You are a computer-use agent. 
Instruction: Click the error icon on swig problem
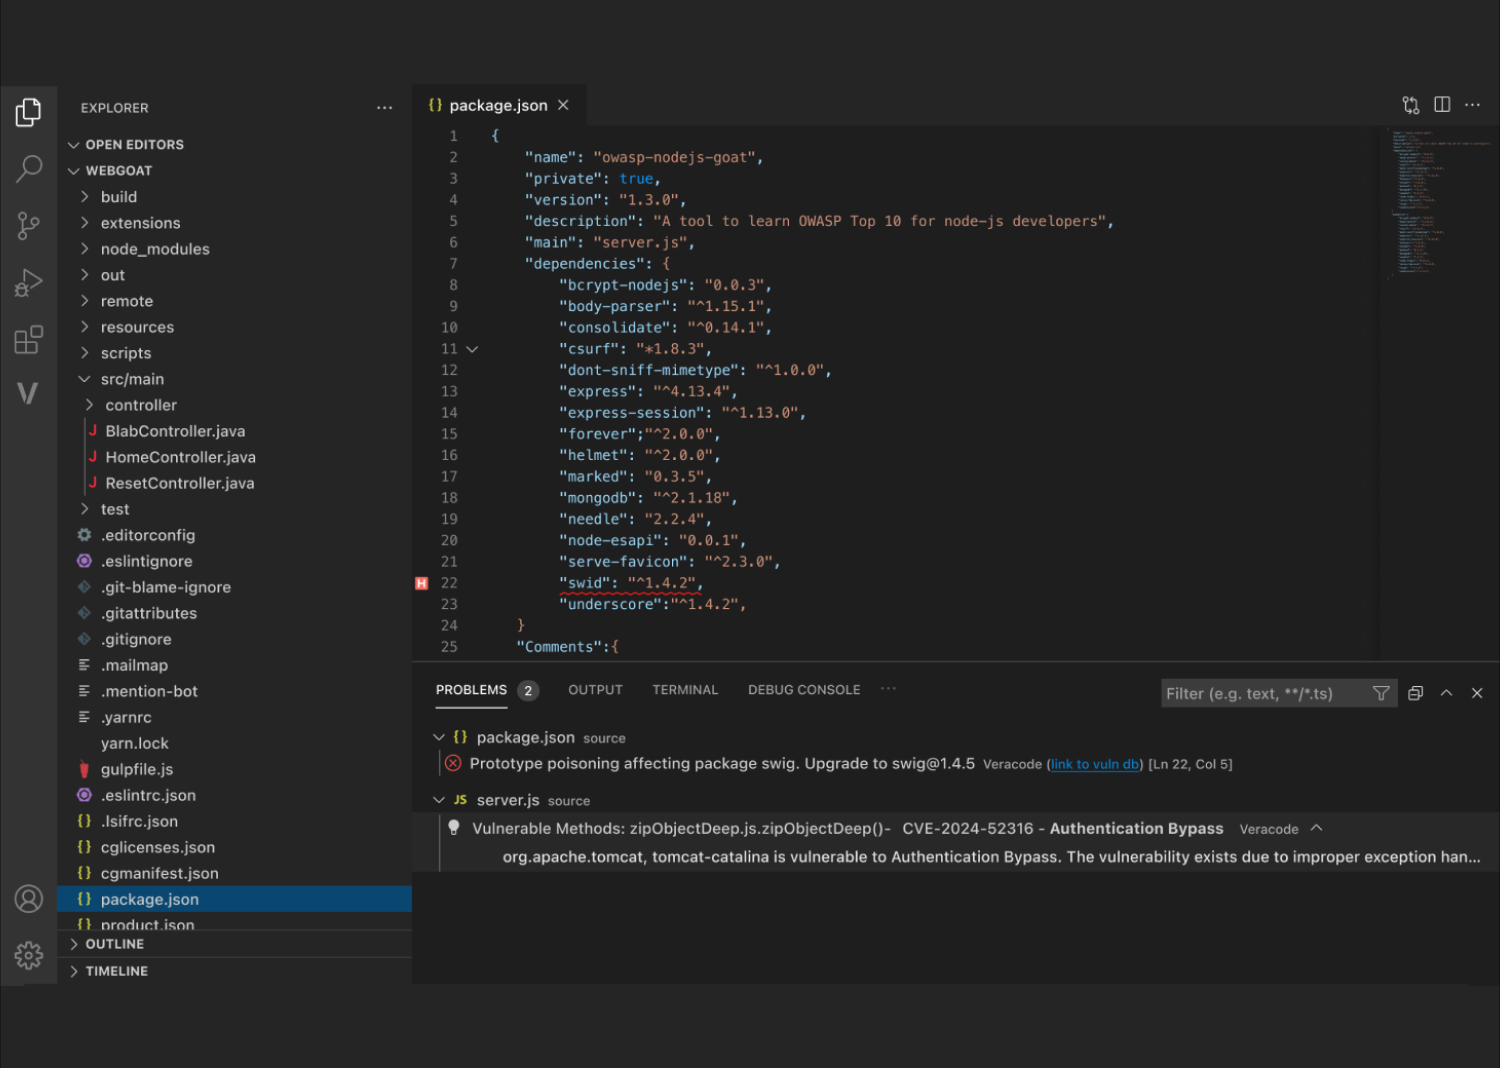coord(453,763)
